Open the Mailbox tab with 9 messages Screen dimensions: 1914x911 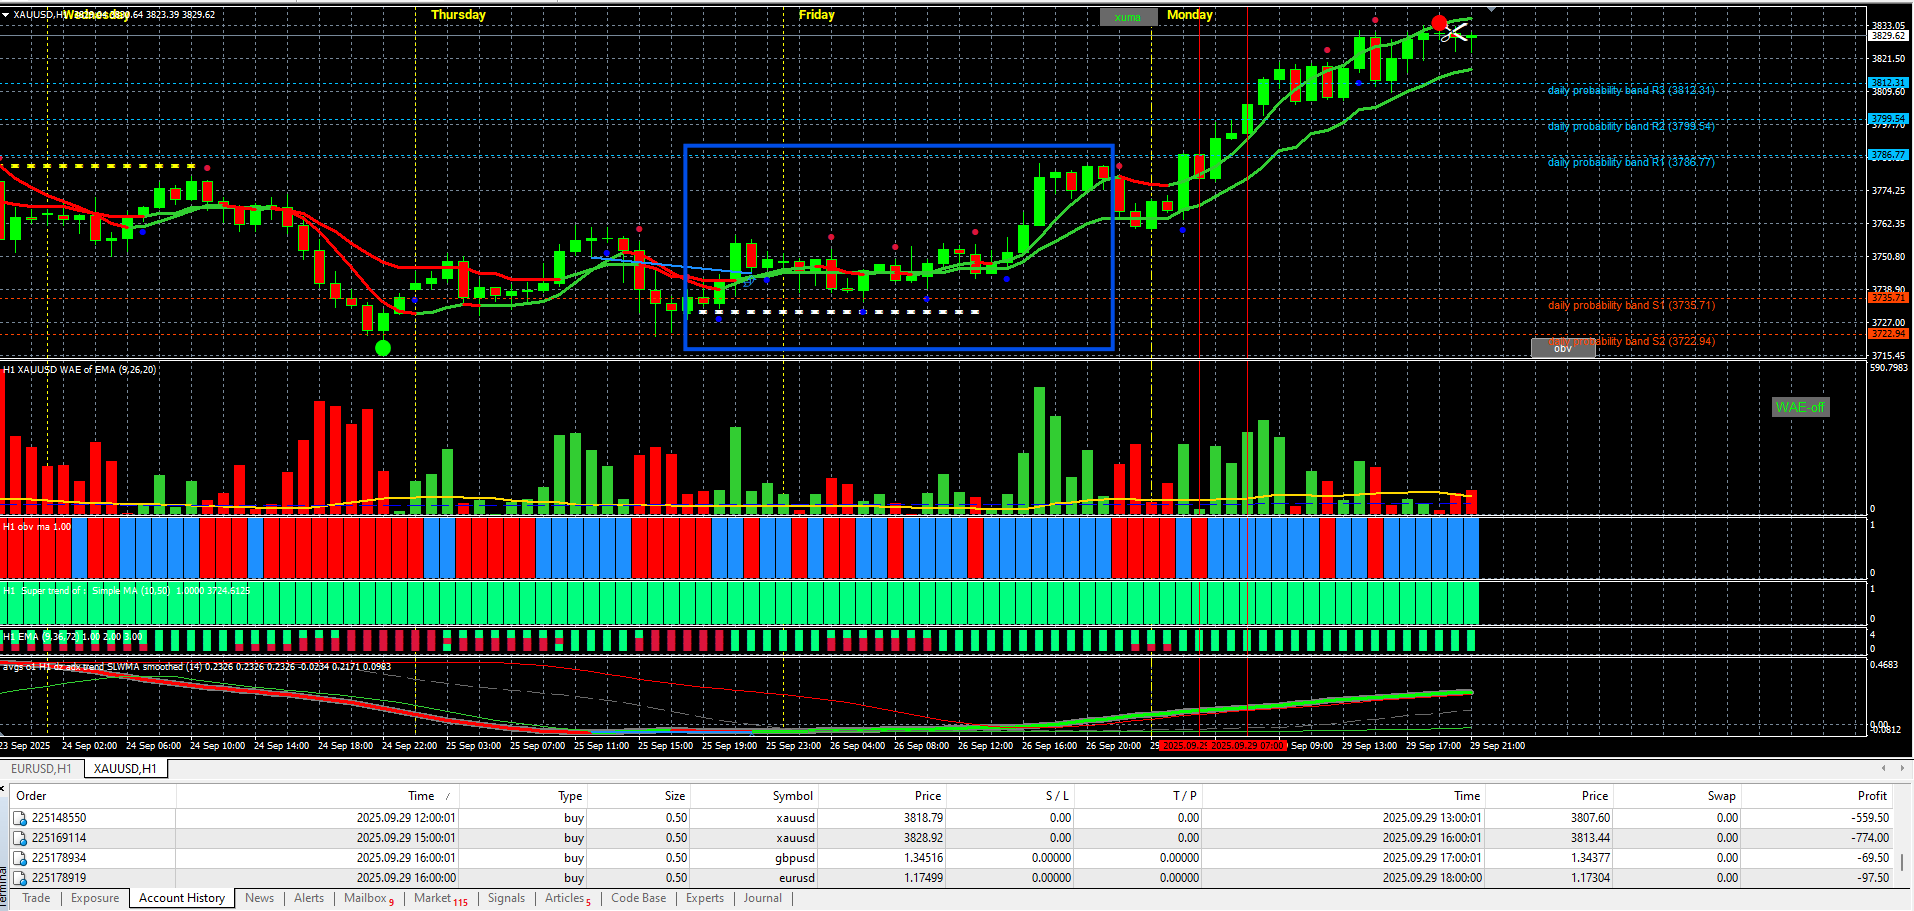click(x=369, y=898)
